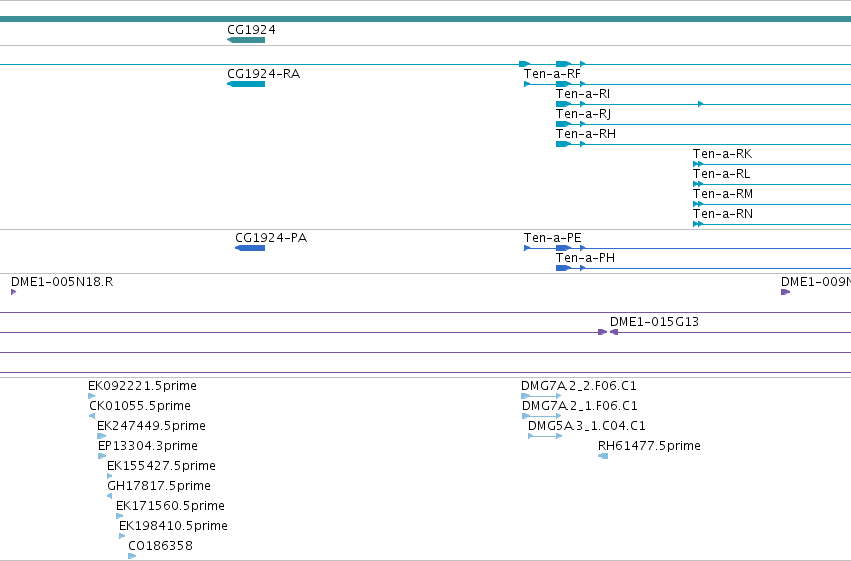Select the Ten-a-RJ transcript label
The height and width of the screenshot is (561, 851).
(x=583, y=114)
